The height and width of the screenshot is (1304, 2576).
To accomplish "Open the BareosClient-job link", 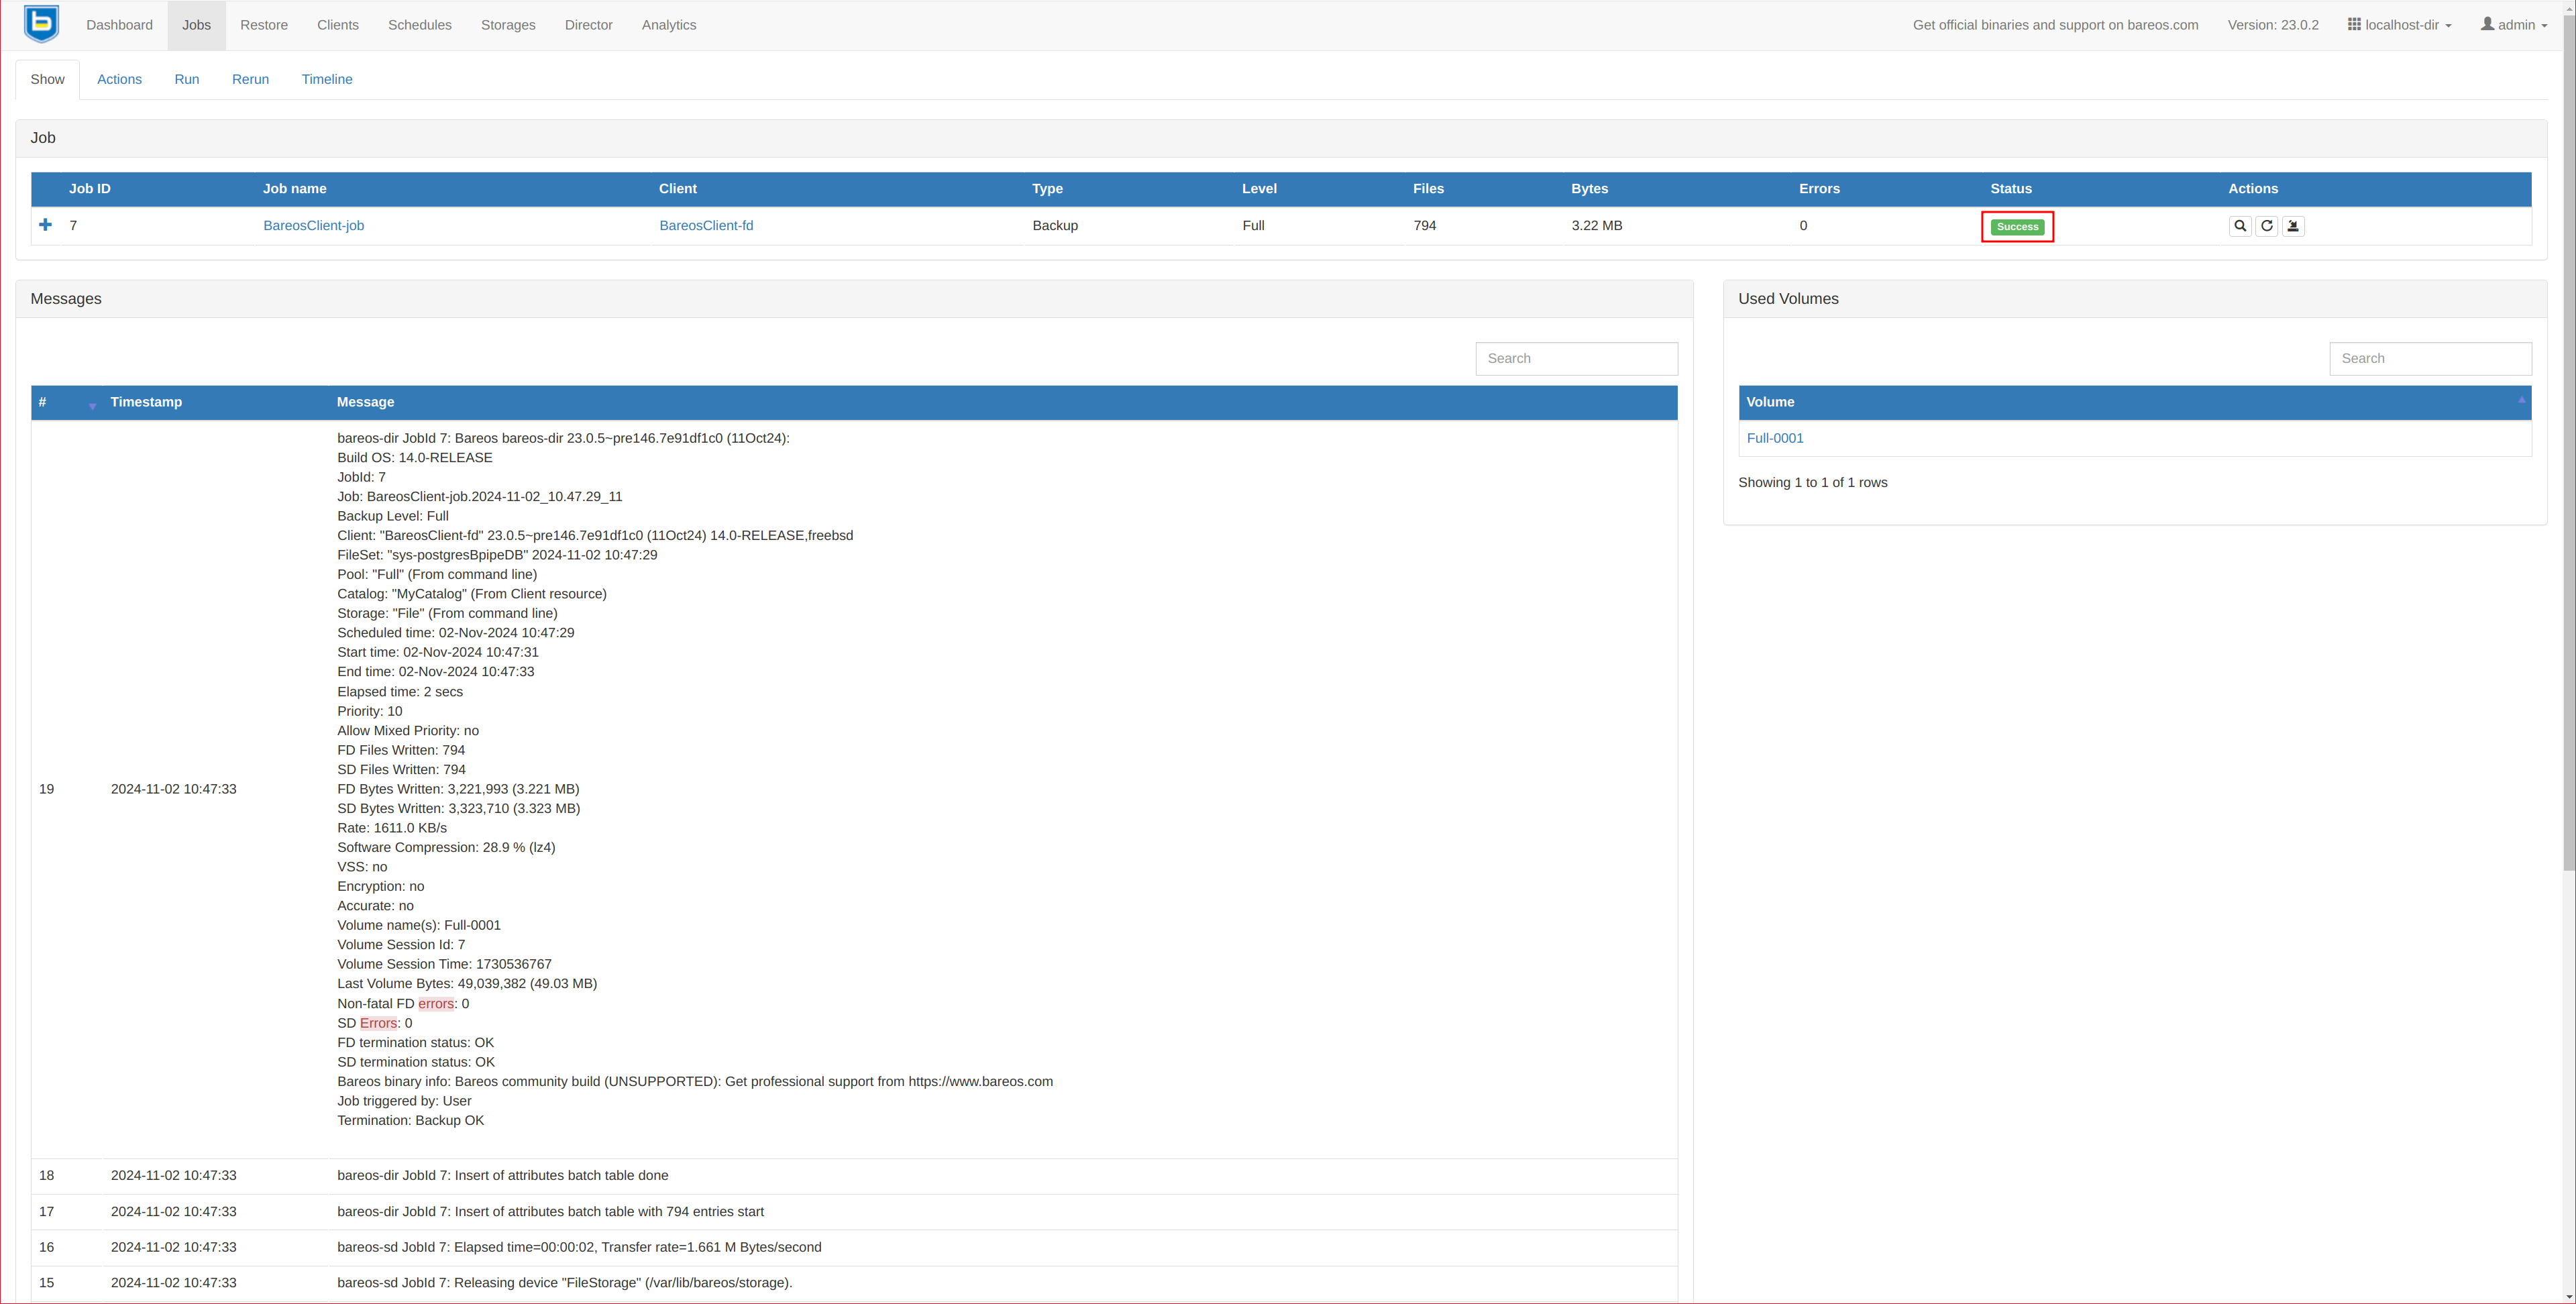I will click(313, 226).
